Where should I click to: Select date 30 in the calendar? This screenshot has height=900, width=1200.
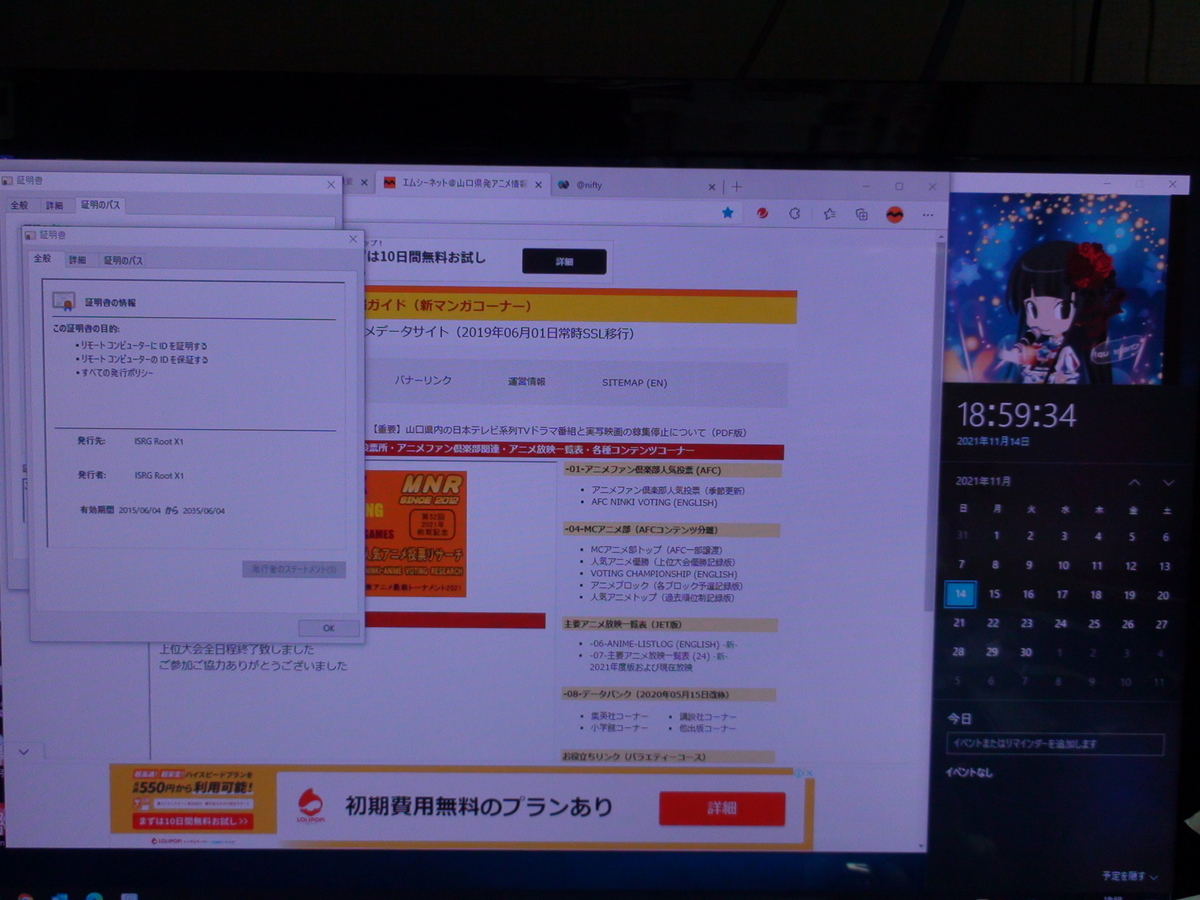(1026, 652)
